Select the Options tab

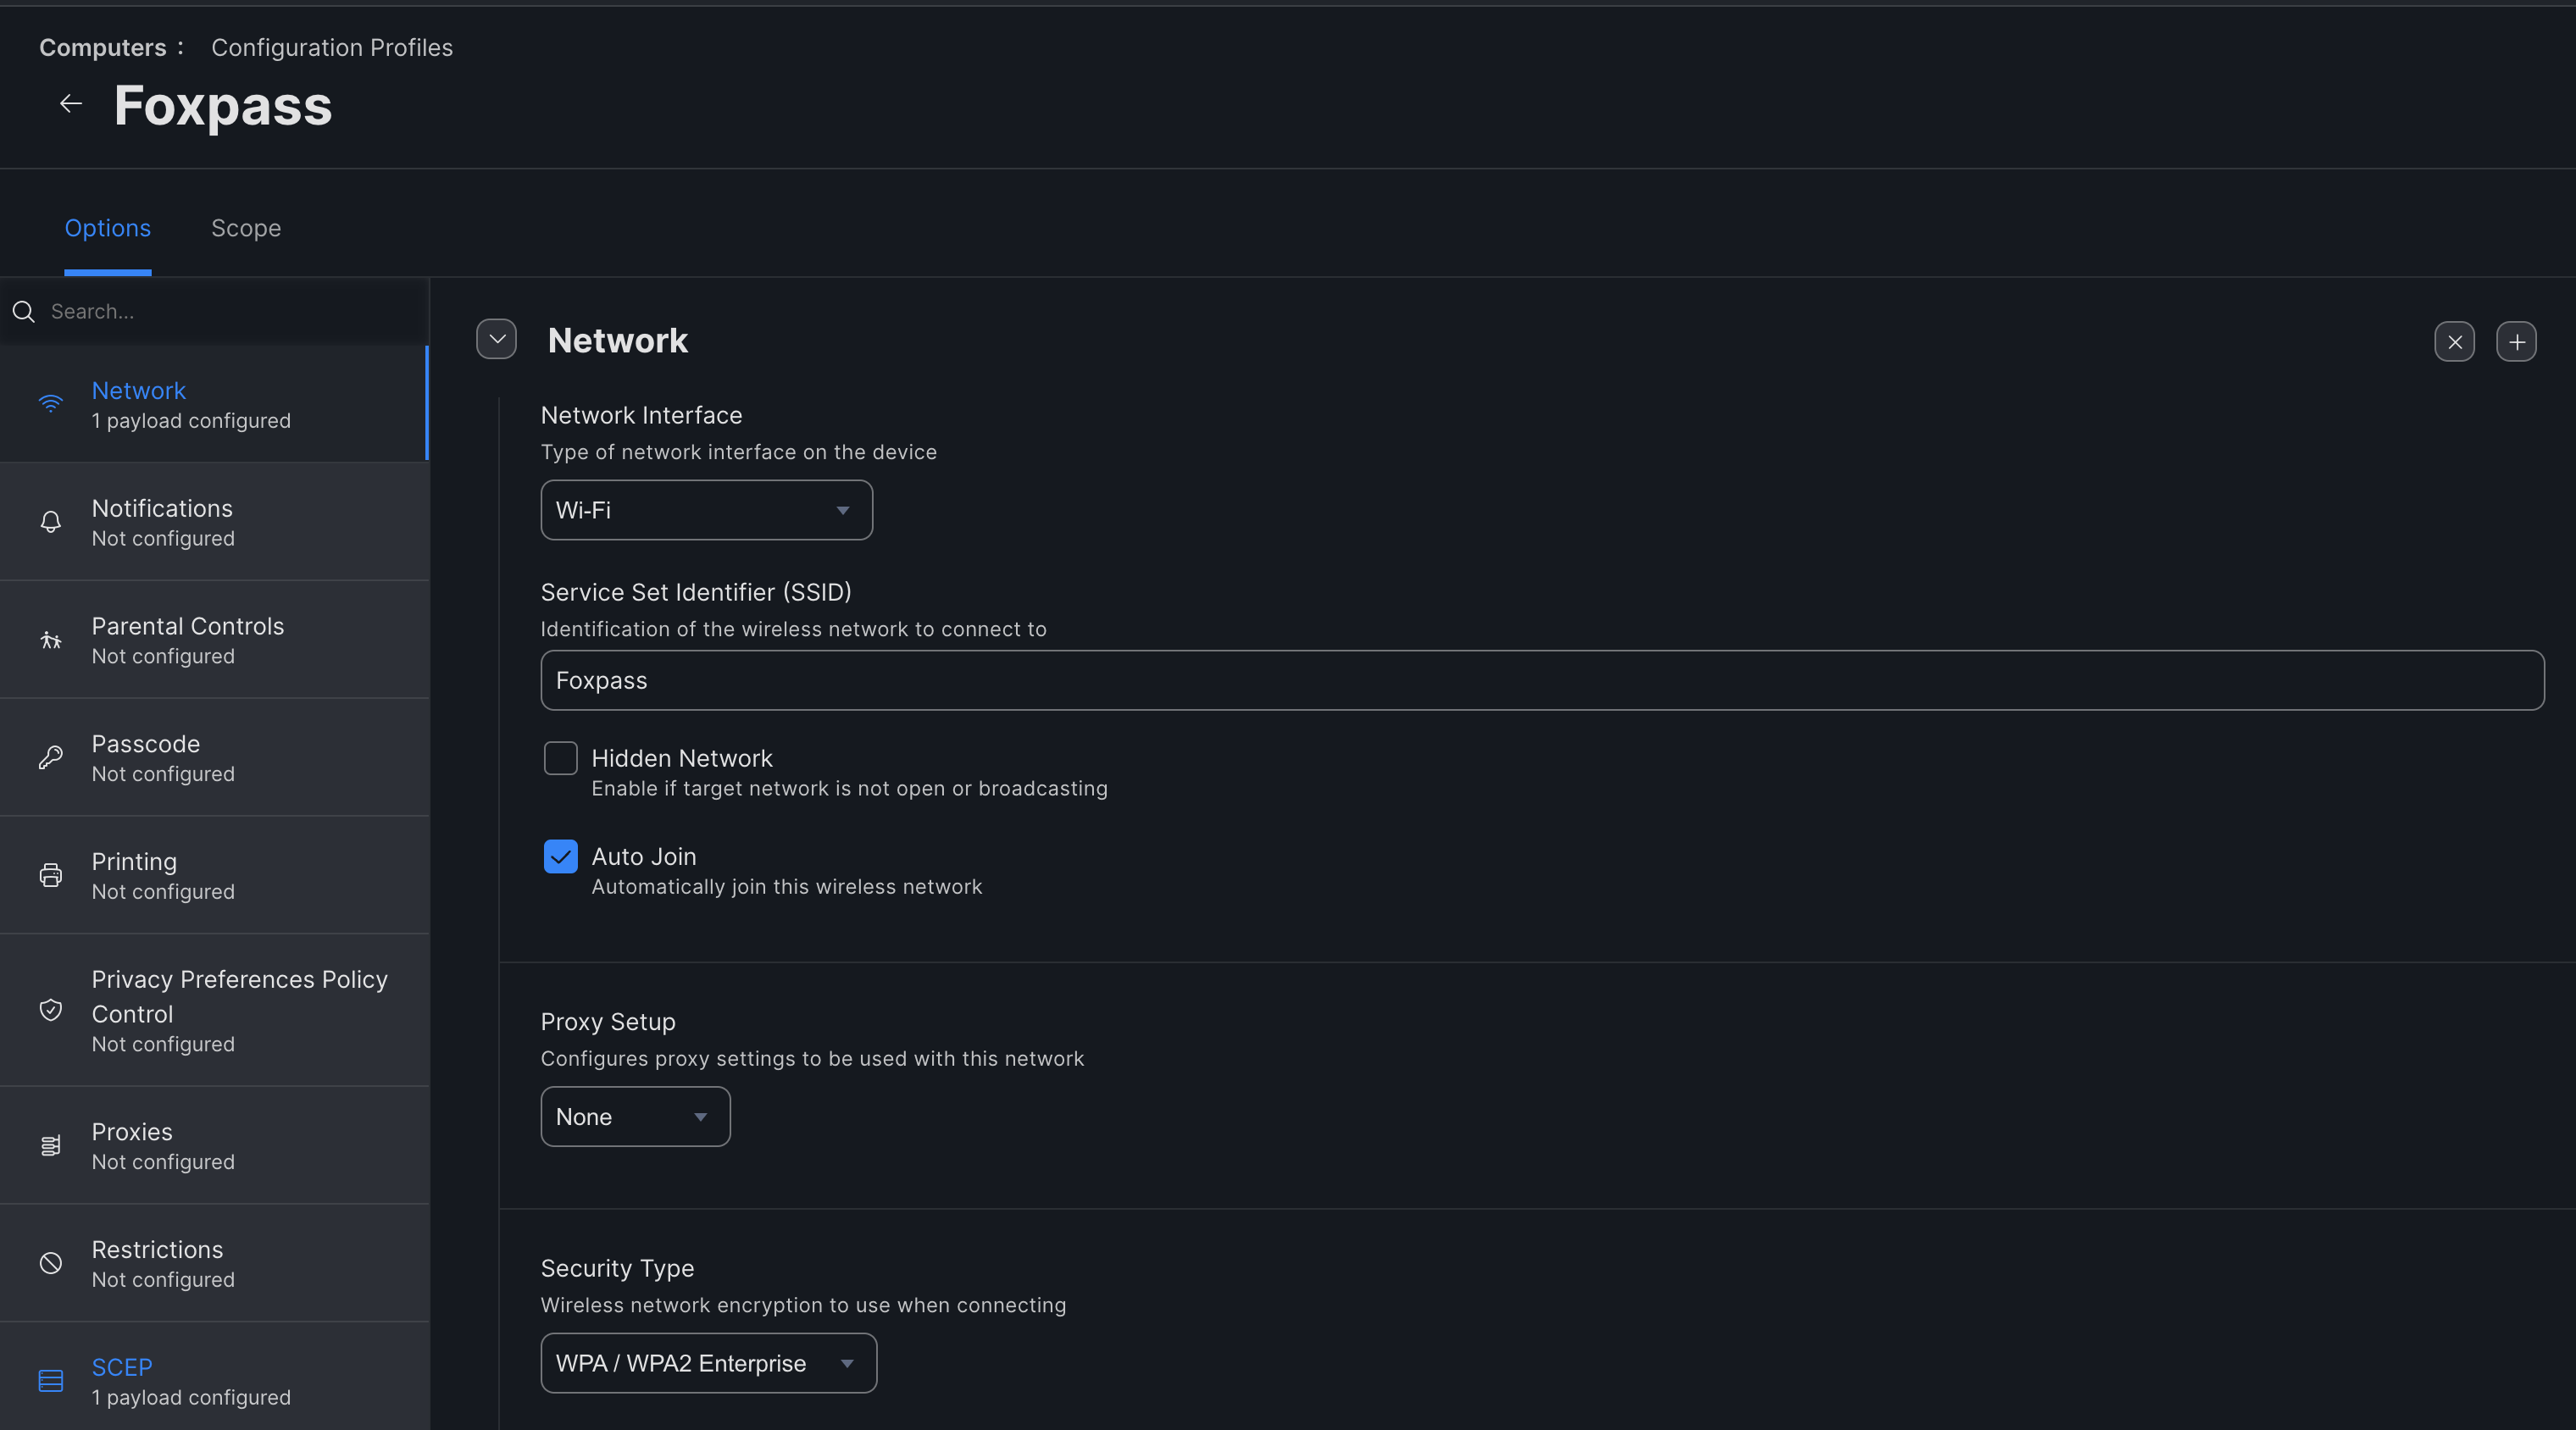click(108, 229)
